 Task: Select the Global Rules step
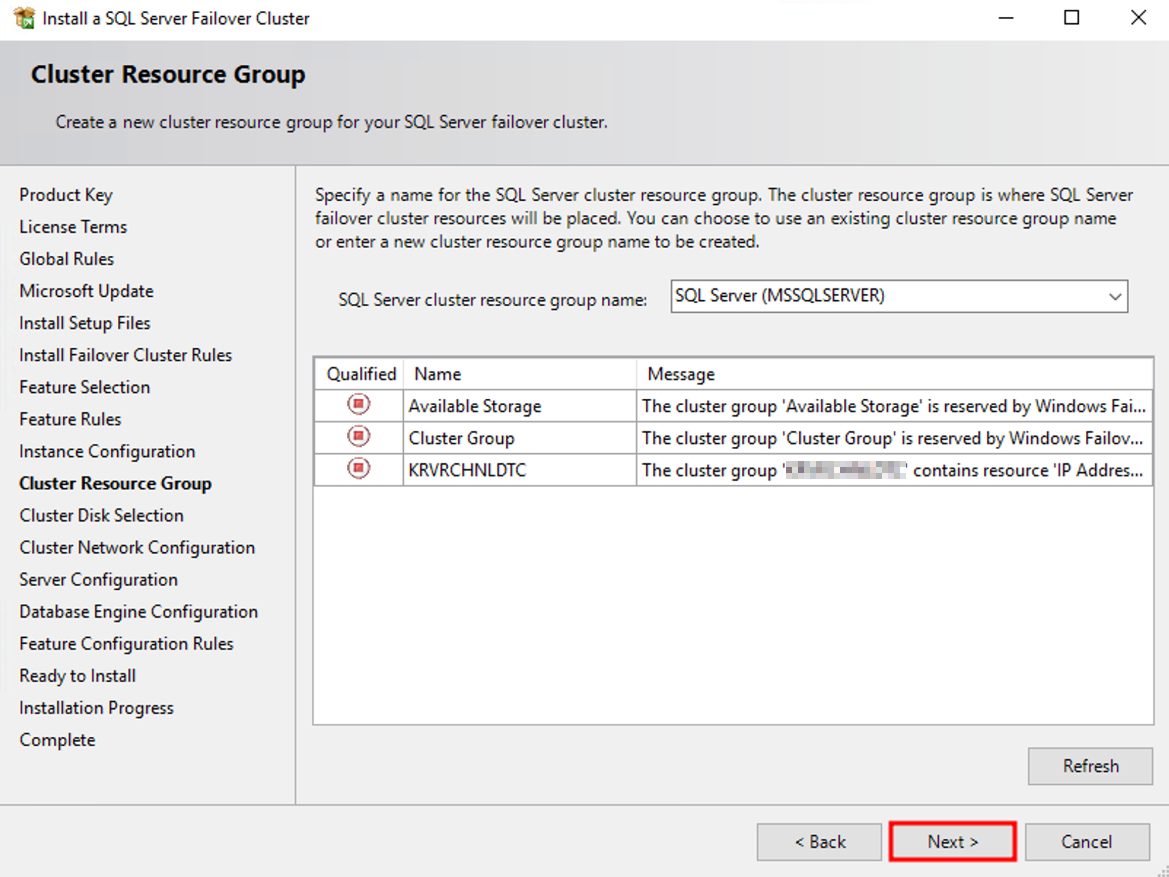click(66, 259)
